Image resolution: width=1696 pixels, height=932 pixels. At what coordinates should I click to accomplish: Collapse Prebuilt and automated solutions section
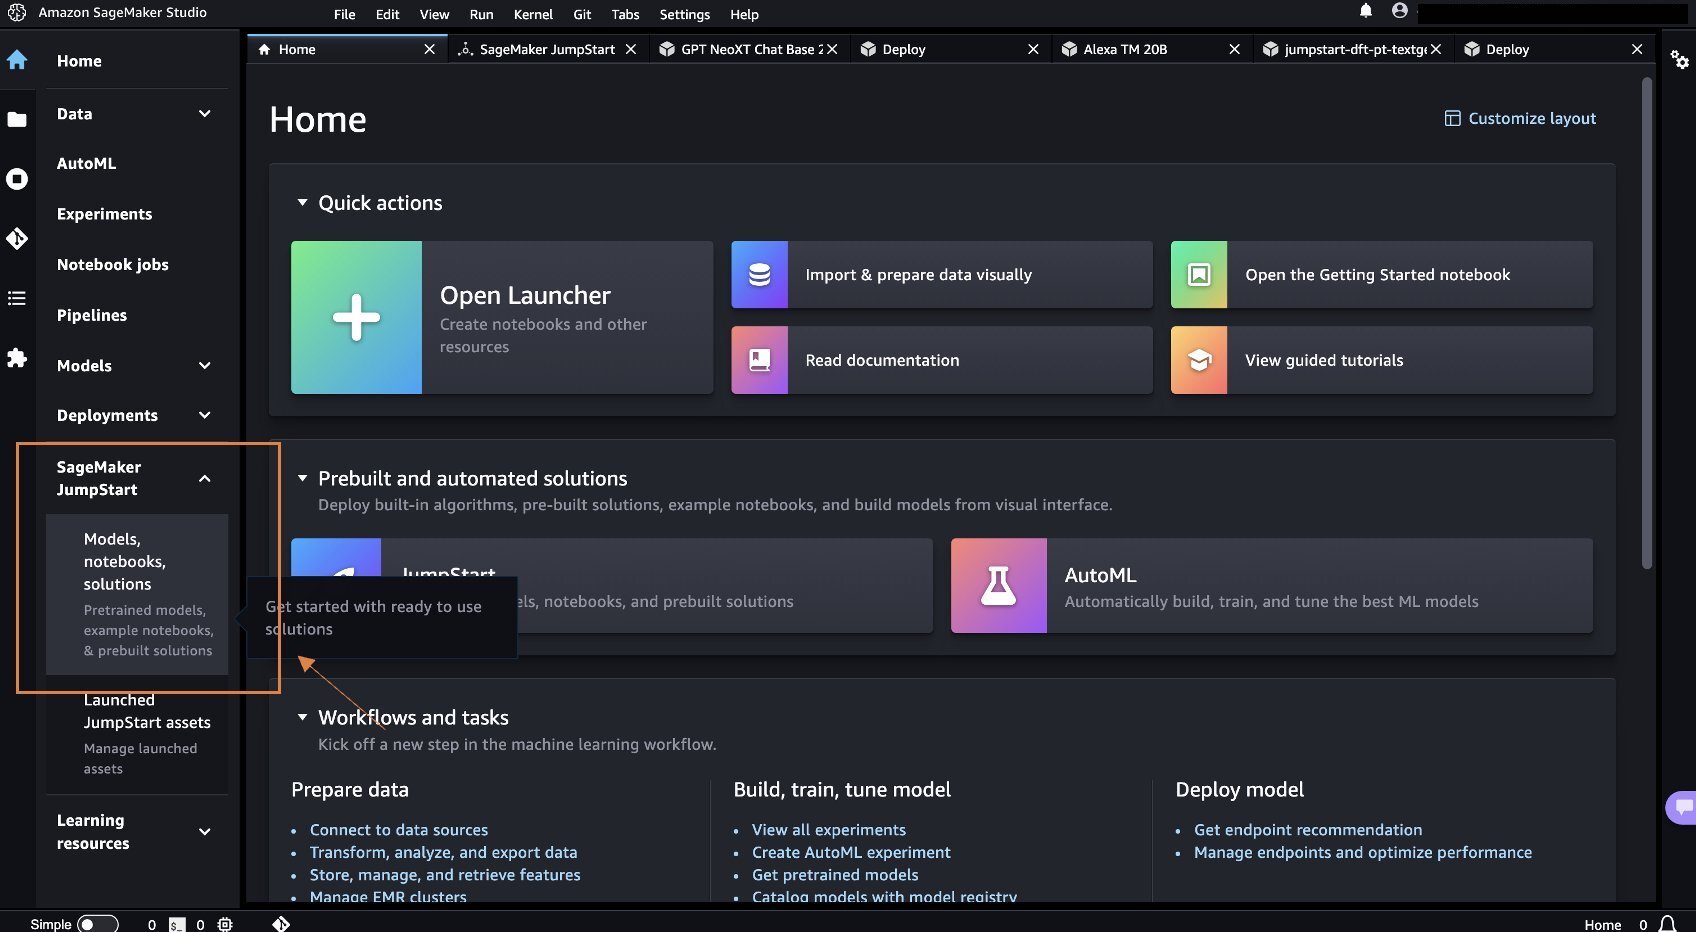(302, 479)
